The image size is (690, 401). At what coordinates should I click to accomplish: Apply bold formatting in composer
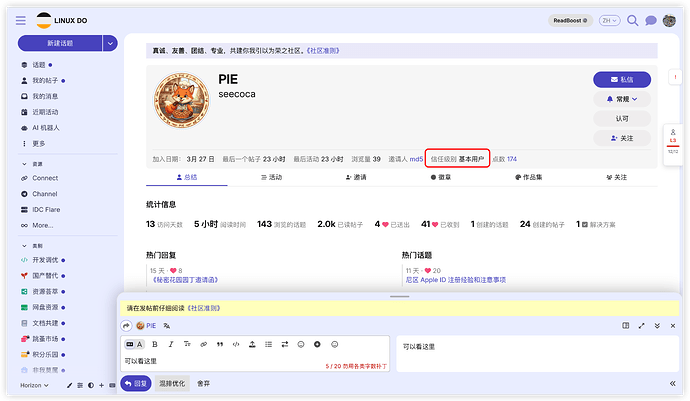[155, 344]
